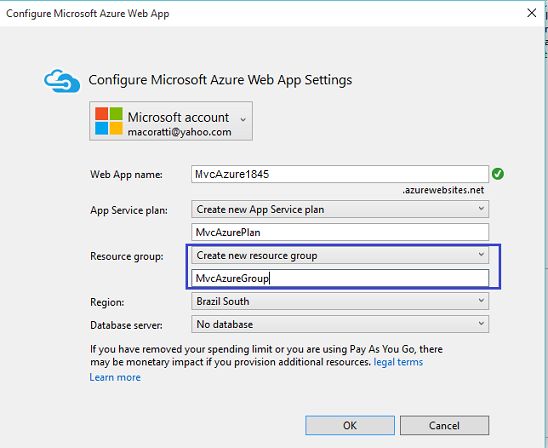Expand the Resource group dropdown
This screenshot has width=548, height=448.
click(x=340, y=255)
